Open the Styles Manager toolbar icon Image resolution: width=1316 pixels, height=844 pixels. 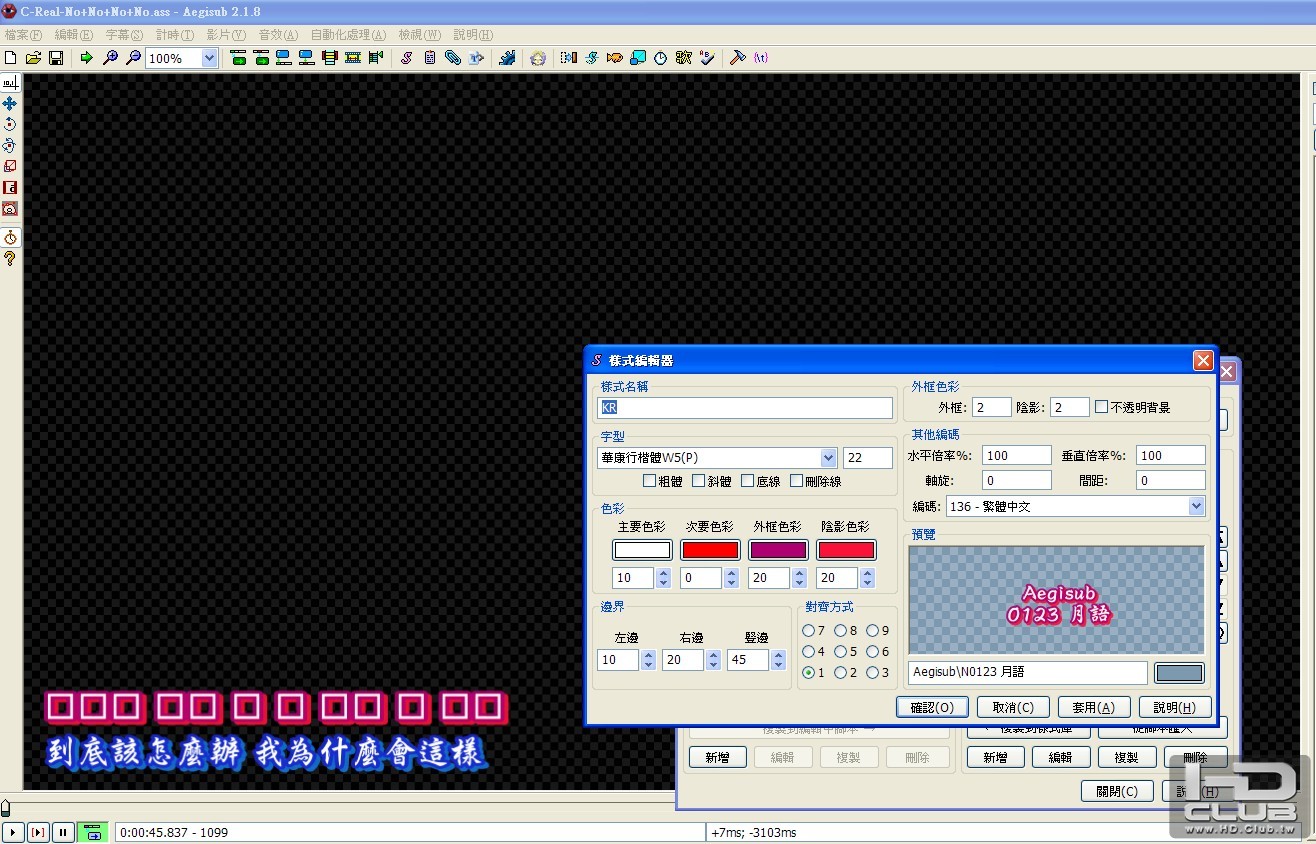click(x=406, y=58)
